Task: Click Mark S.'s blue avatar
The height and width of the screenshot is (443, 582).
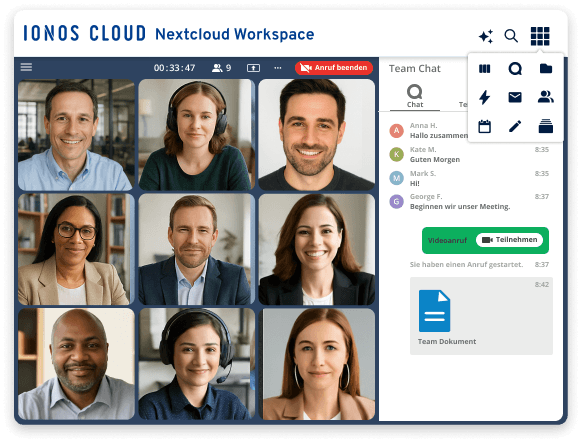Action: click(396, 178)
